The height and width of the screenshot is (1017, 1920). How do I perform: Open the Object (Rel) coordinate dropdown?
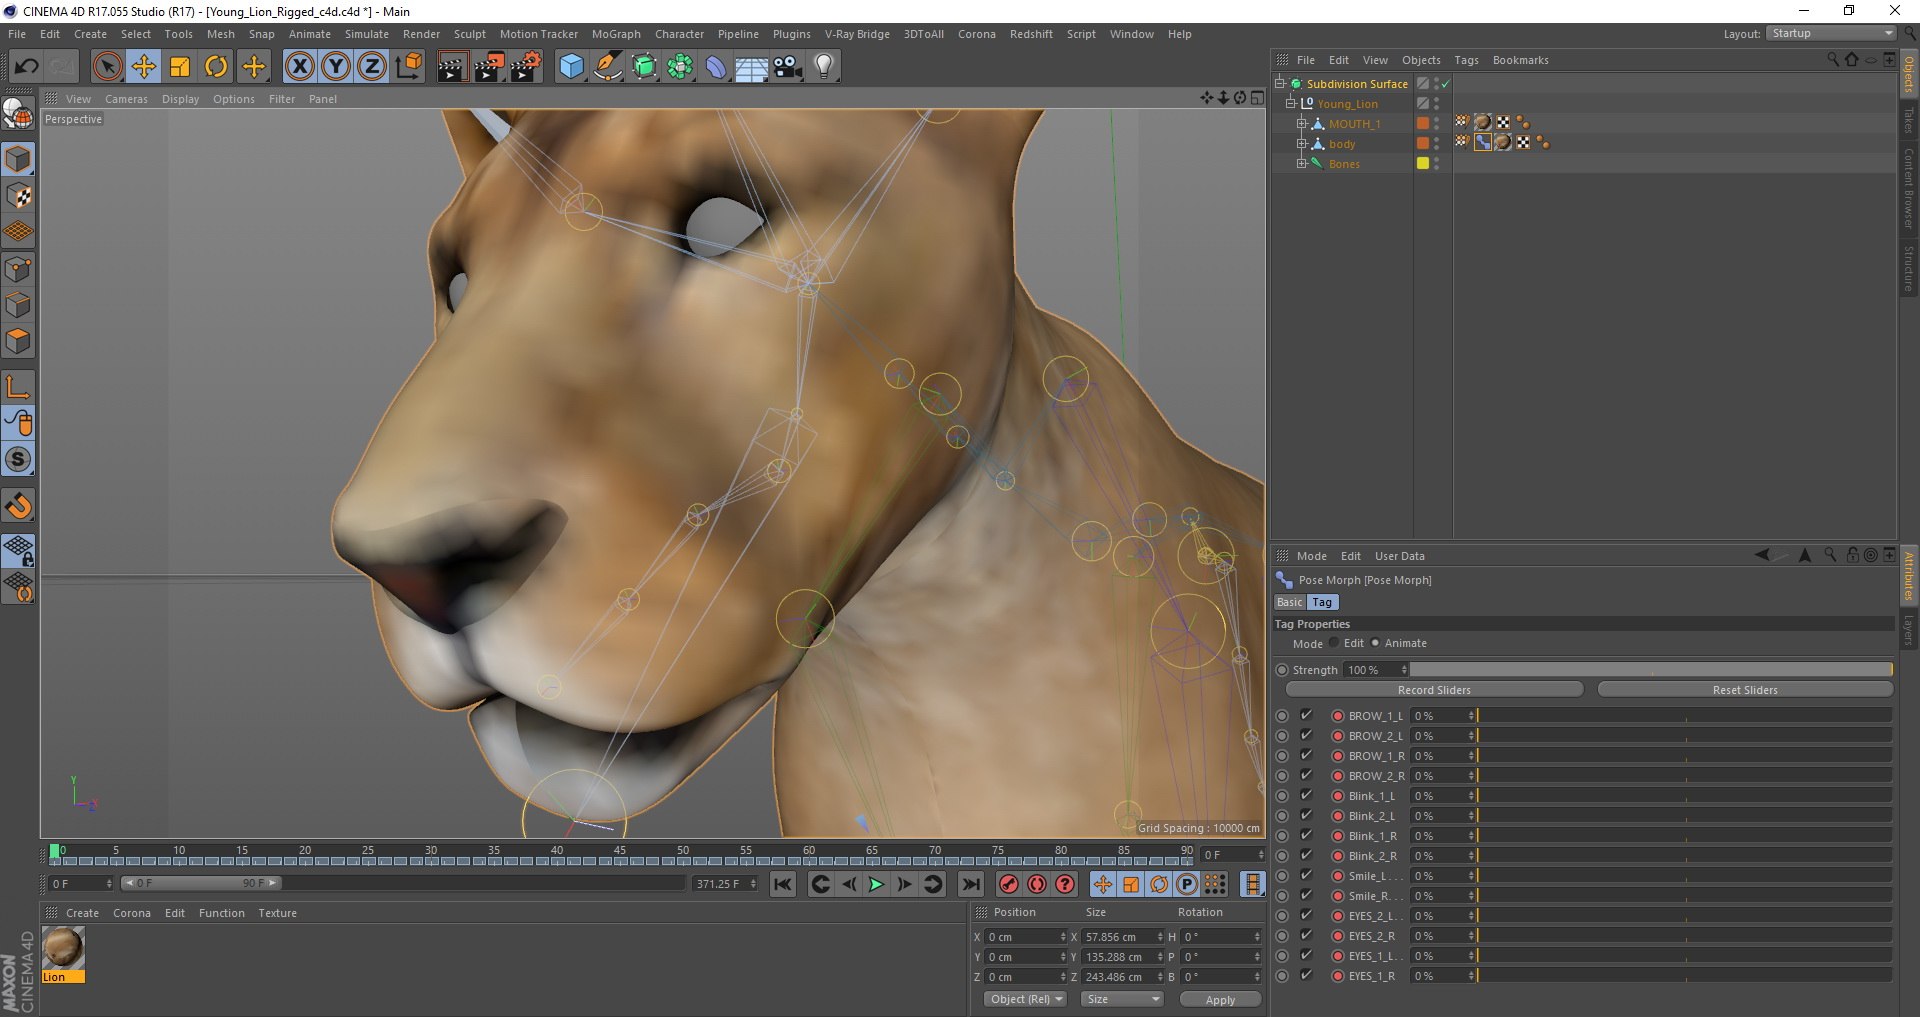coord(1025,999)
